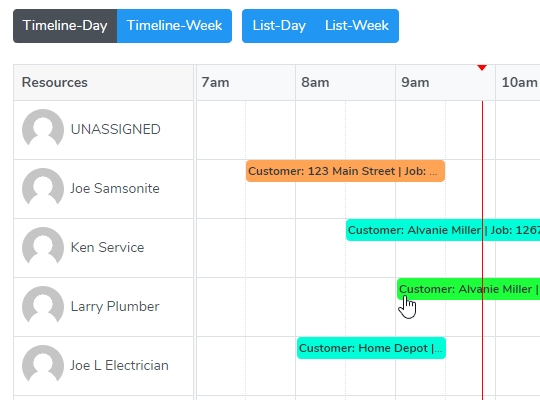
Task: Switch to Timeline-Week view
Action: coord(174,26)
